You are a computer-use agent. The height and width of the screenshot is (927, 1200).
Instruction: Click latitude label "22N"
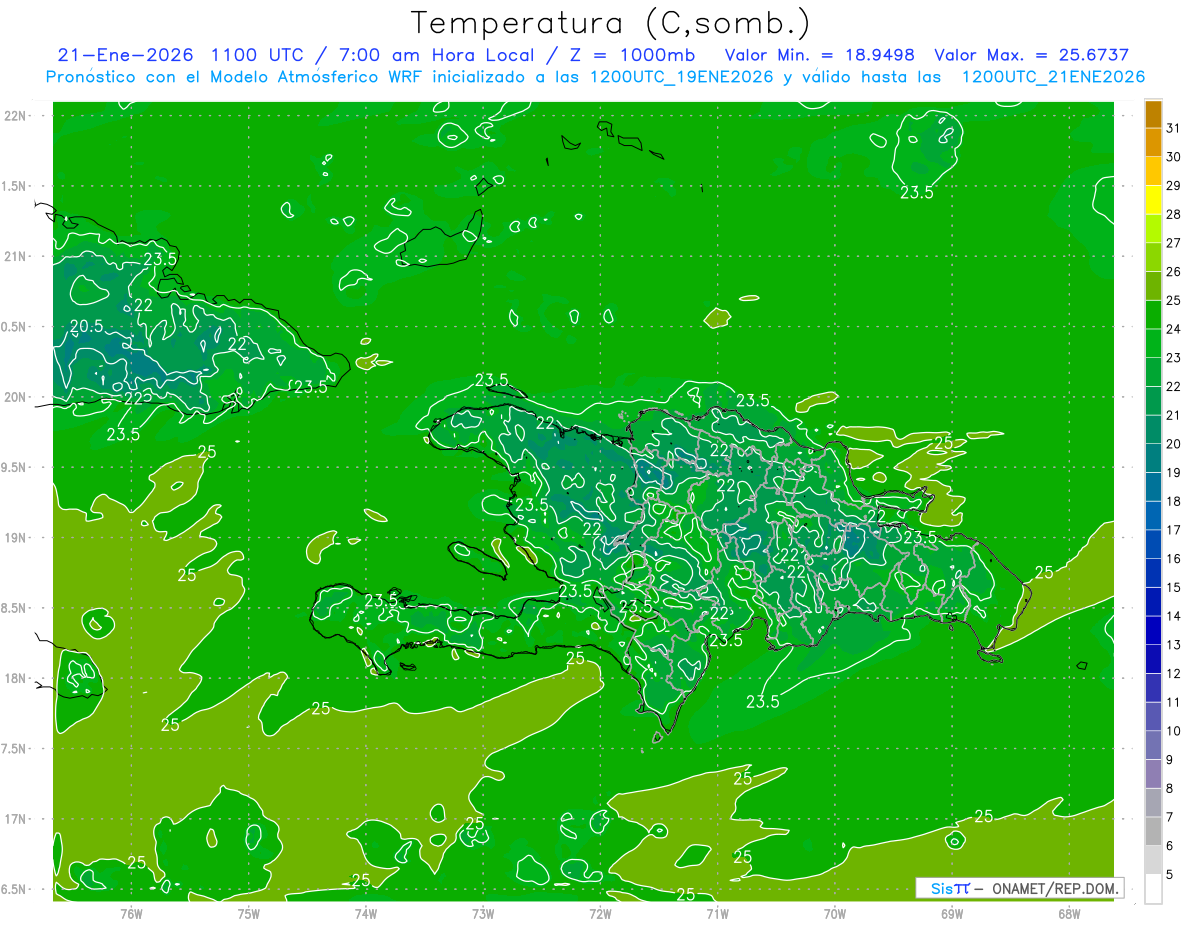click(17, 115)
